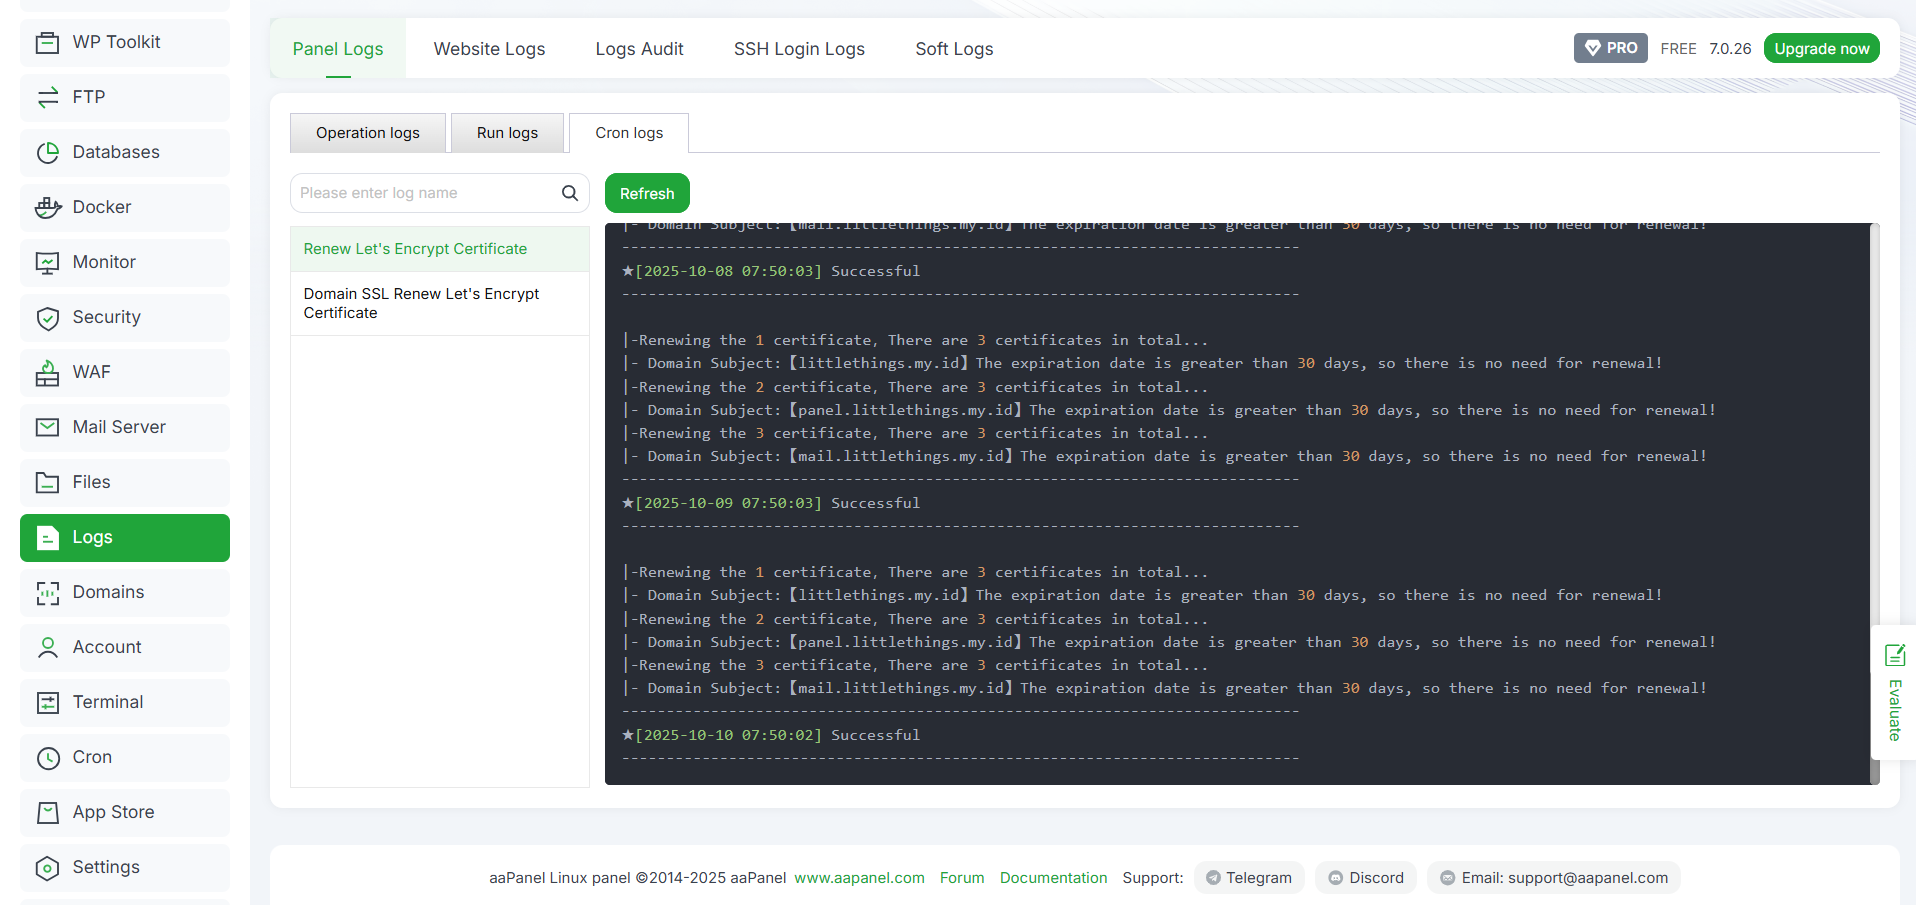Open the Evaluate feedback icon
The width and height of the screenshot is (1916, 905).
point(1894,655)
